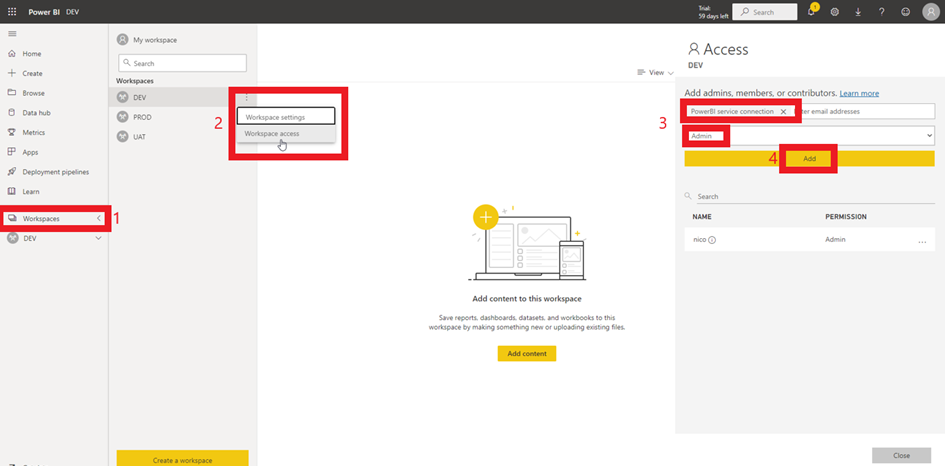Remove the PowerBI service connection chip
945x466 pixels.
pyautogui.click(x=783, y=112)
